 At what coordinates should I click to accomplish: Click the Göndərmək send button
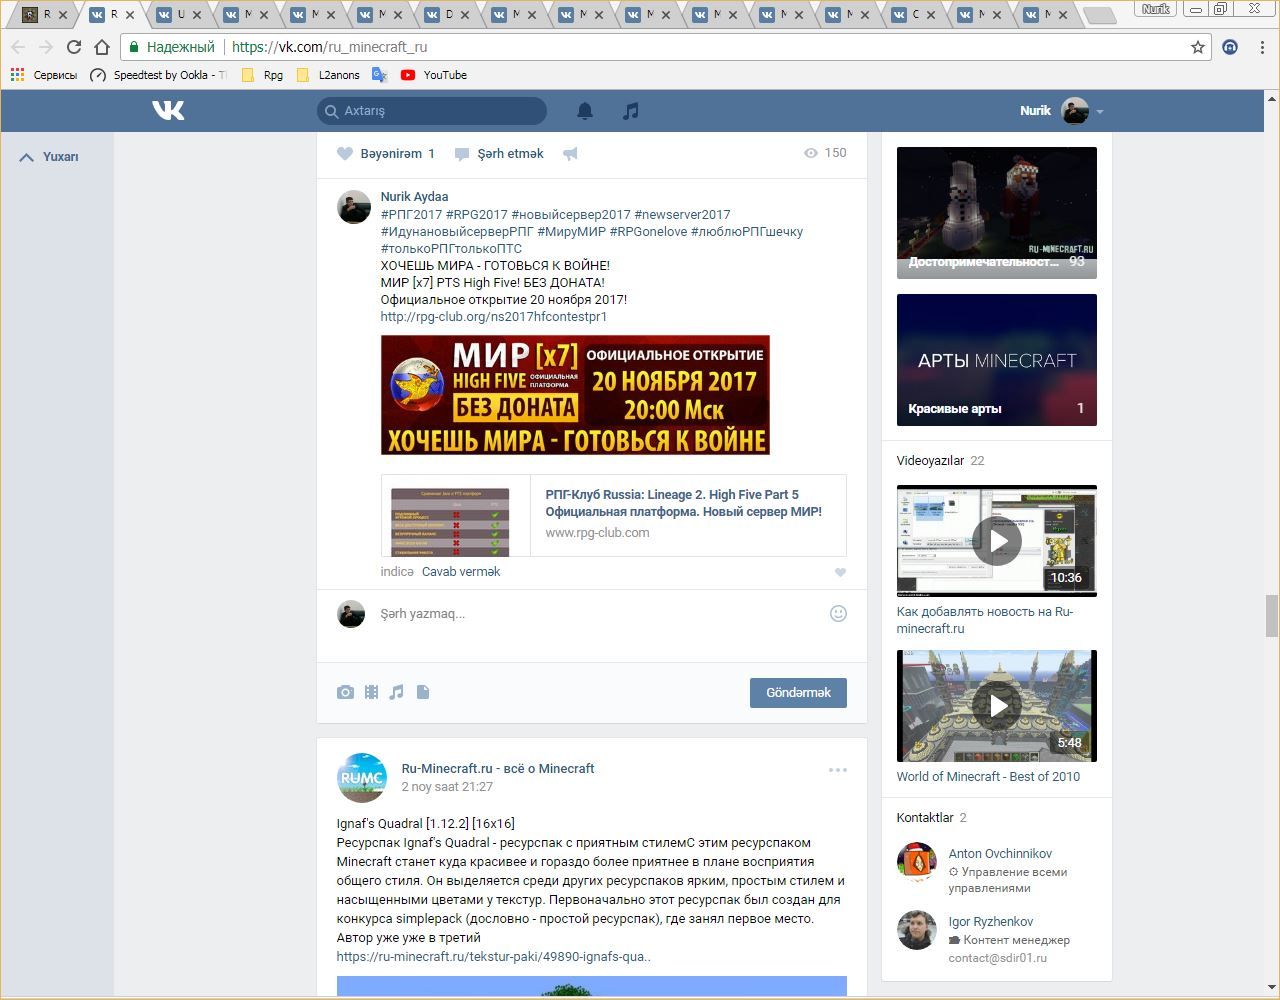pyautogui.click(x=798, y=693)
